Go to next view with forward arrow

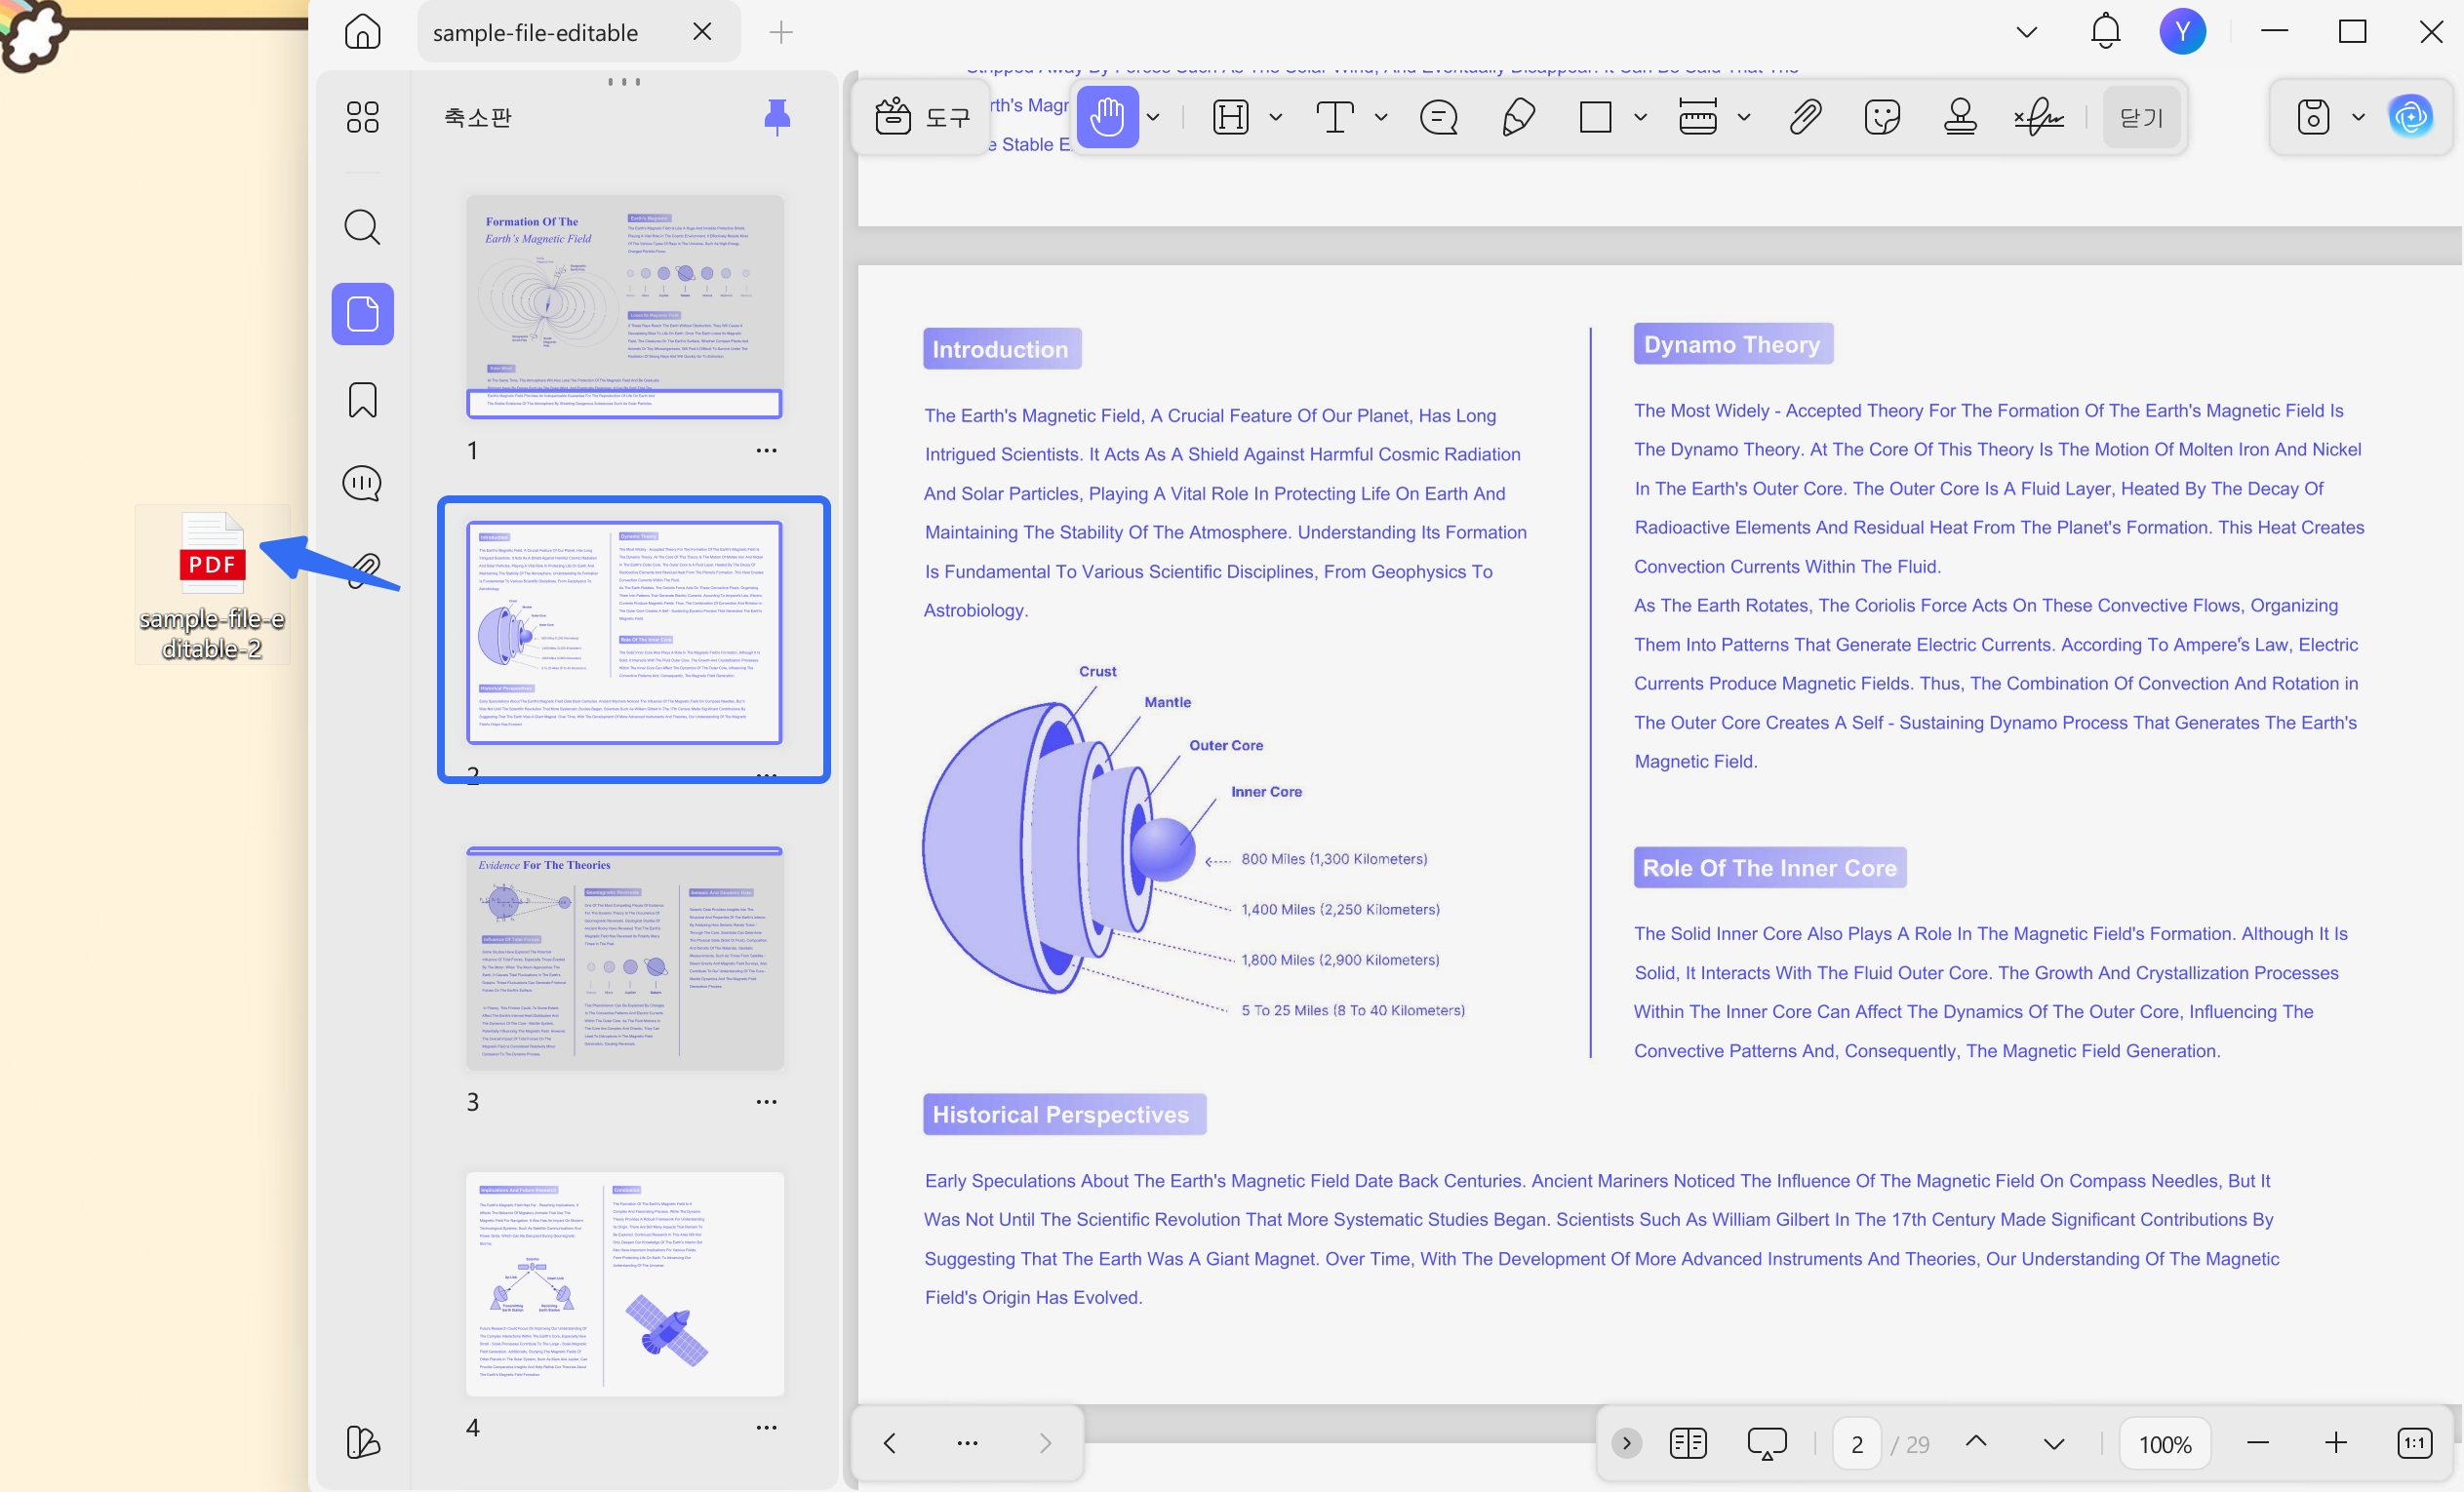tap(1045, 1442)
